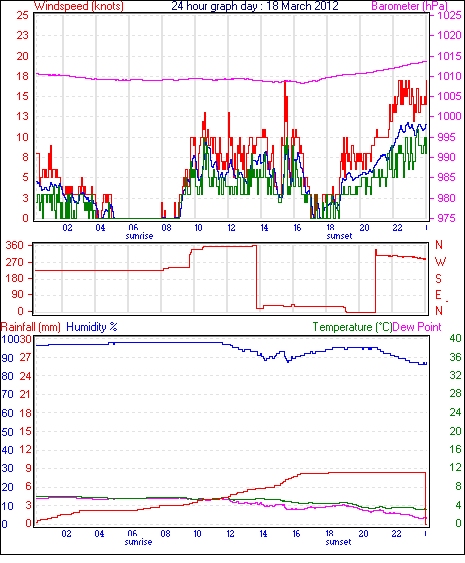Click the sunrise marker under the windspeed graph
465x563 pixels.
point(139,236)
